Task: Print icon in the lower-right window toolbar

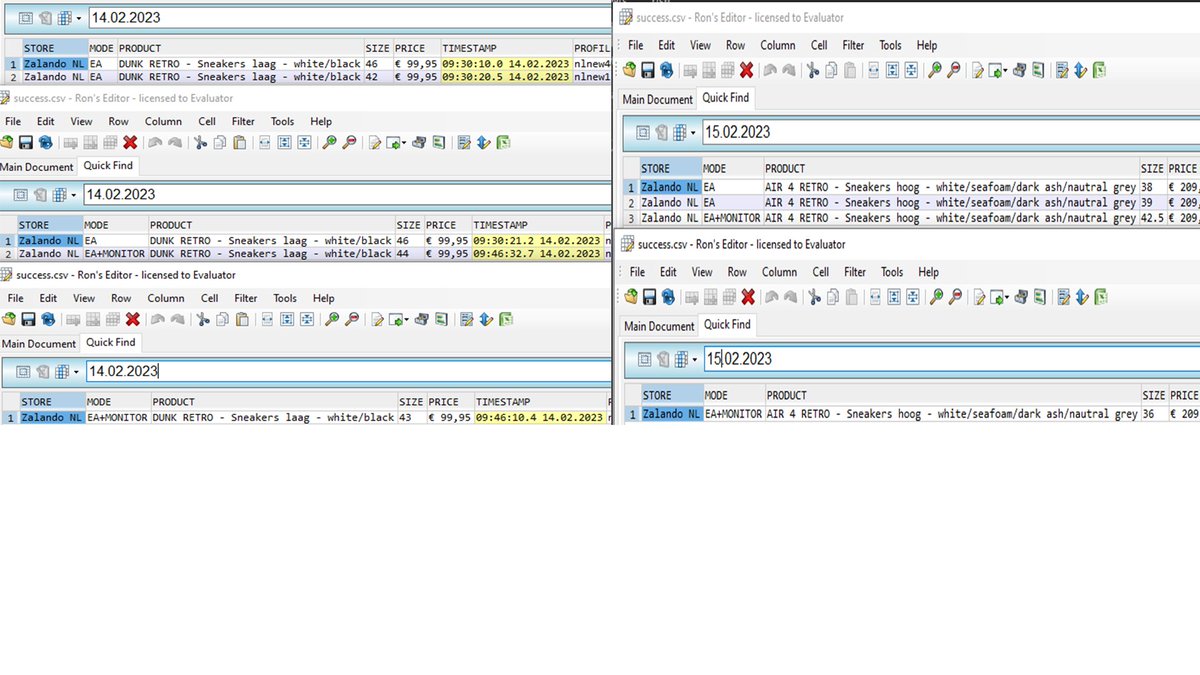Action: pyautogui.click(x=1021, y=296)
